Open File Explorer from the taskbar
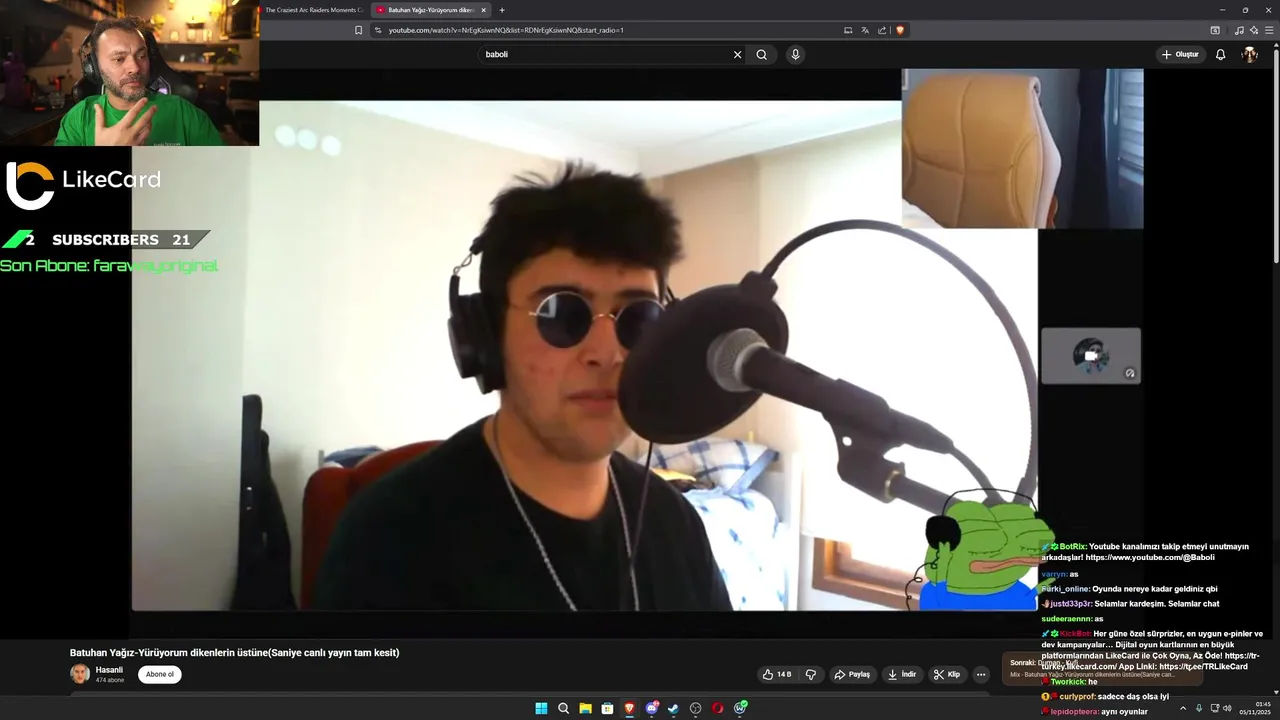This screenshot has width=1280, height=720. (585, 708)
